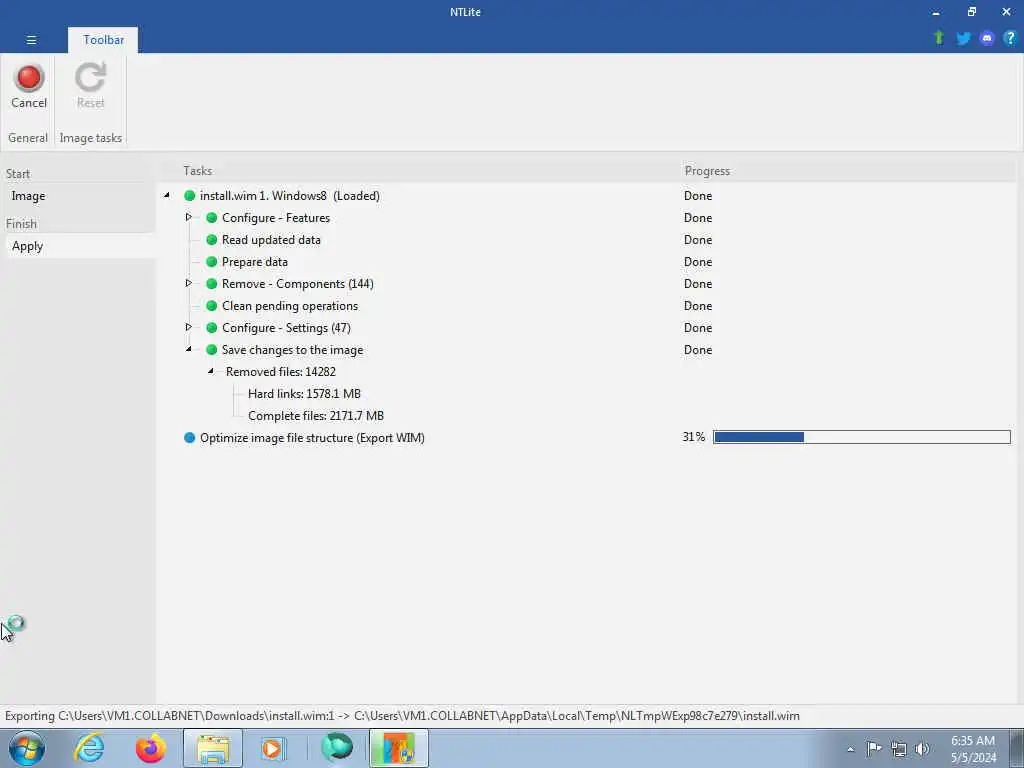Viewport: 1024px width, 768px height.
Task: Click the Reset icon
Action: (x=90, y=78)
